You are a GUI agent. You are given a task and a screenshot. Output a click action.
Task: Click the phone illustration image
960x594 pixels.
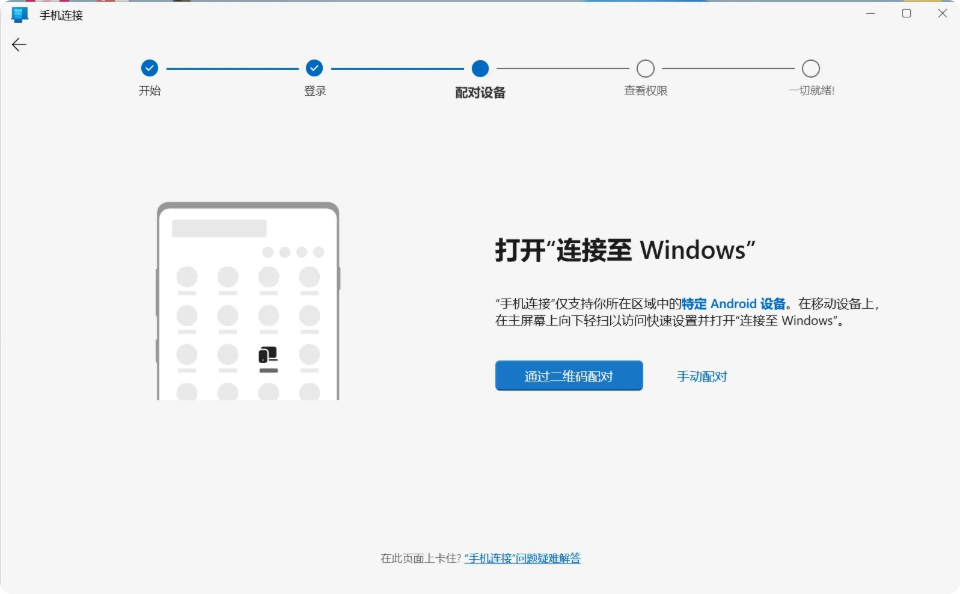click(x=248, y=301)
